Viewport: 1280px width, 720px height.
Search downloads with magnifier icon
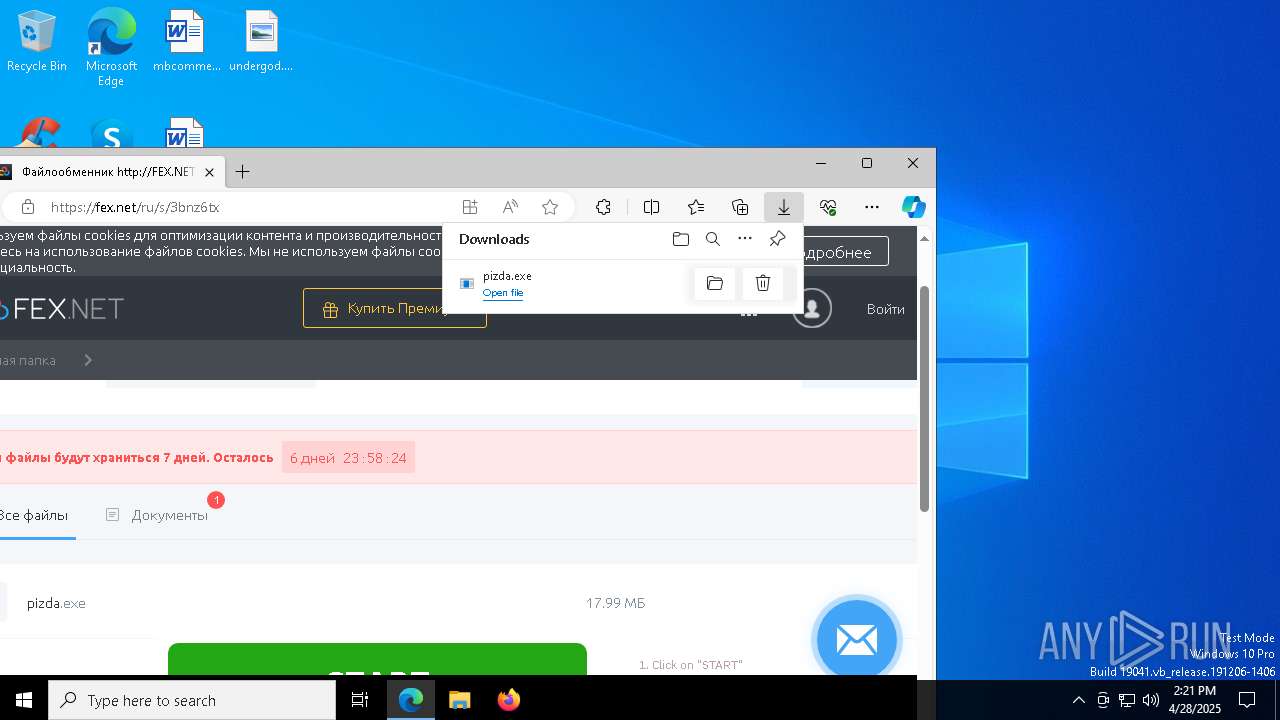[713, 239]
